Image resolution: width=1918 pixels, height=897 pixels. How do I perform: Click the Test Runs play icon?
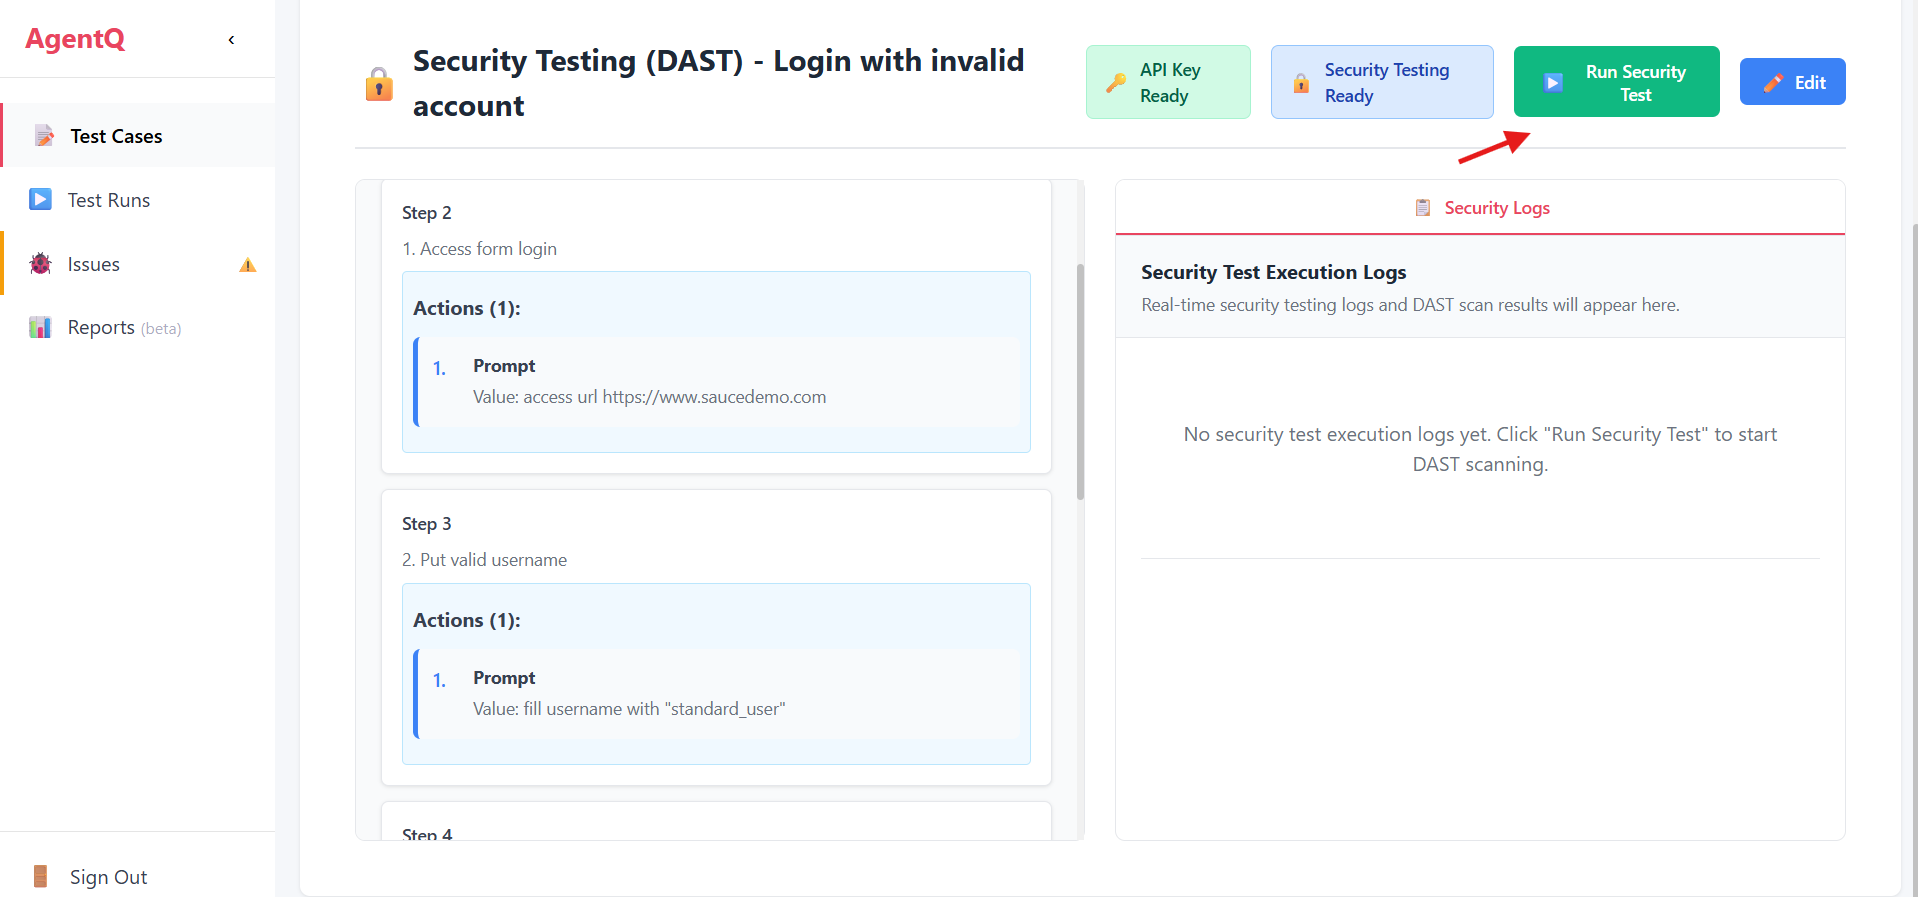[40, 200]
